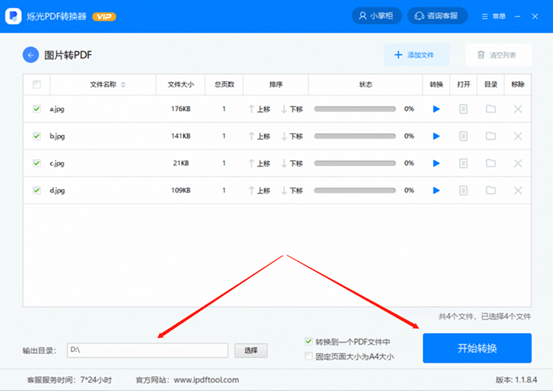Enable 固定页面大小为A4大小 checkbox
553x391 pixels.
309,356
